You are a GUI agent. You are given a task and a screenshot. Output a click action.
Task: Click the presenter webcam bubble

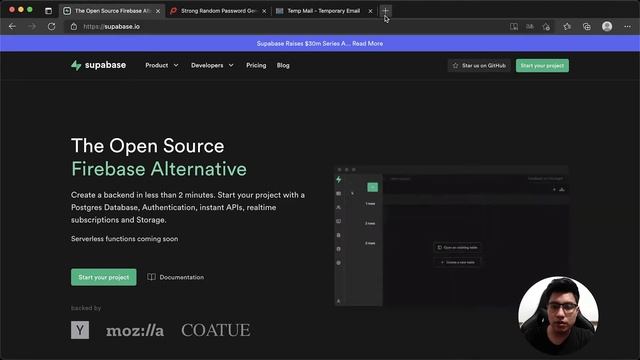point(558,316)
